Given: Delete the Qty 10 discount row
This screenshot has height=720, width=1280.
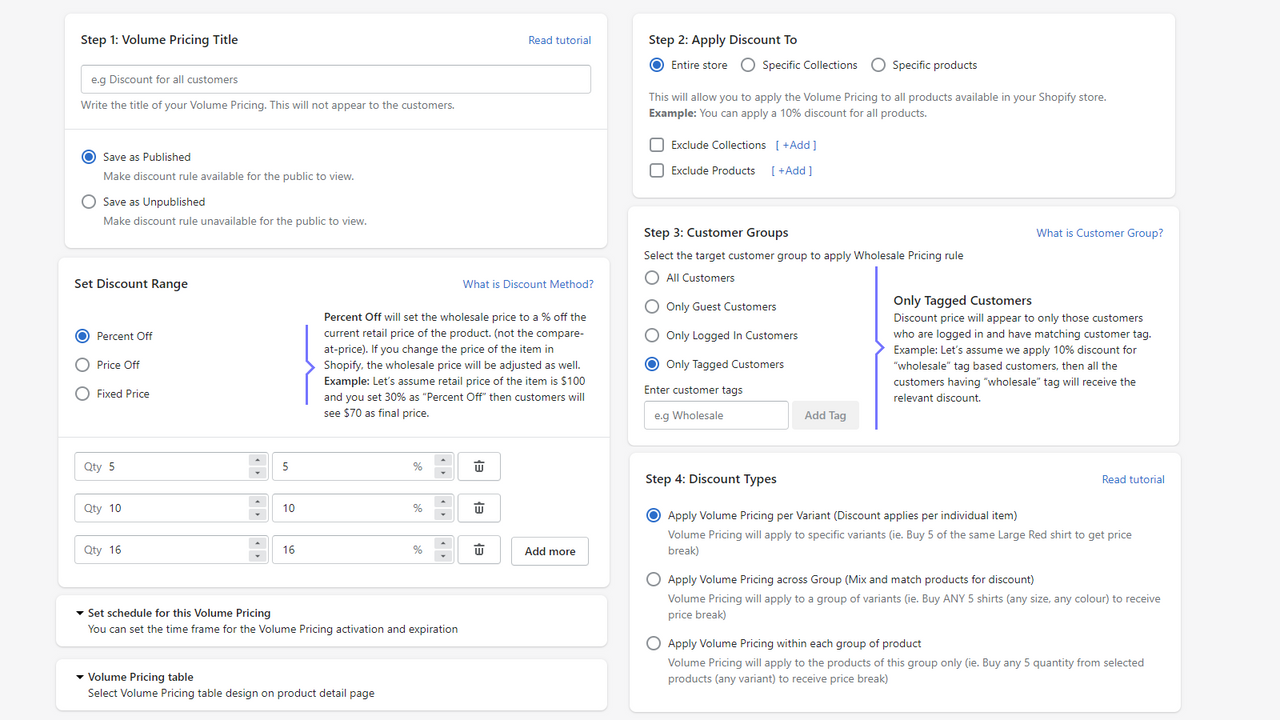Looking at the screenshot, I should point(478,507).
